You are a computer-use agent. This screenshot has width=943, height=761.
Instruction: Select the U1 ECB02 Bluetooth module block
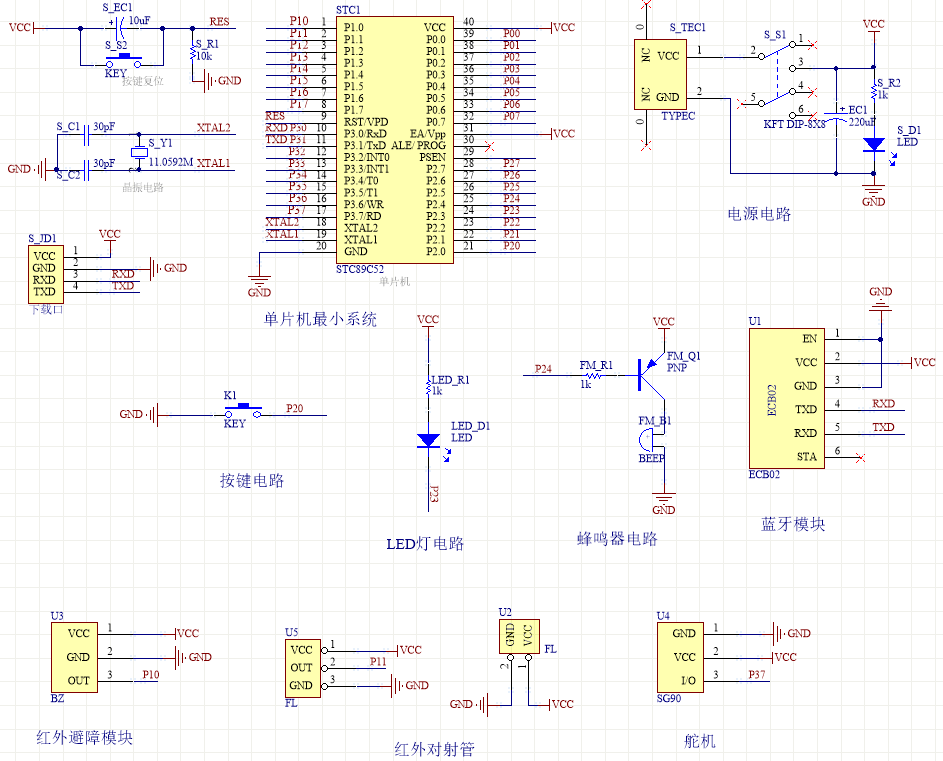point(787,398)
